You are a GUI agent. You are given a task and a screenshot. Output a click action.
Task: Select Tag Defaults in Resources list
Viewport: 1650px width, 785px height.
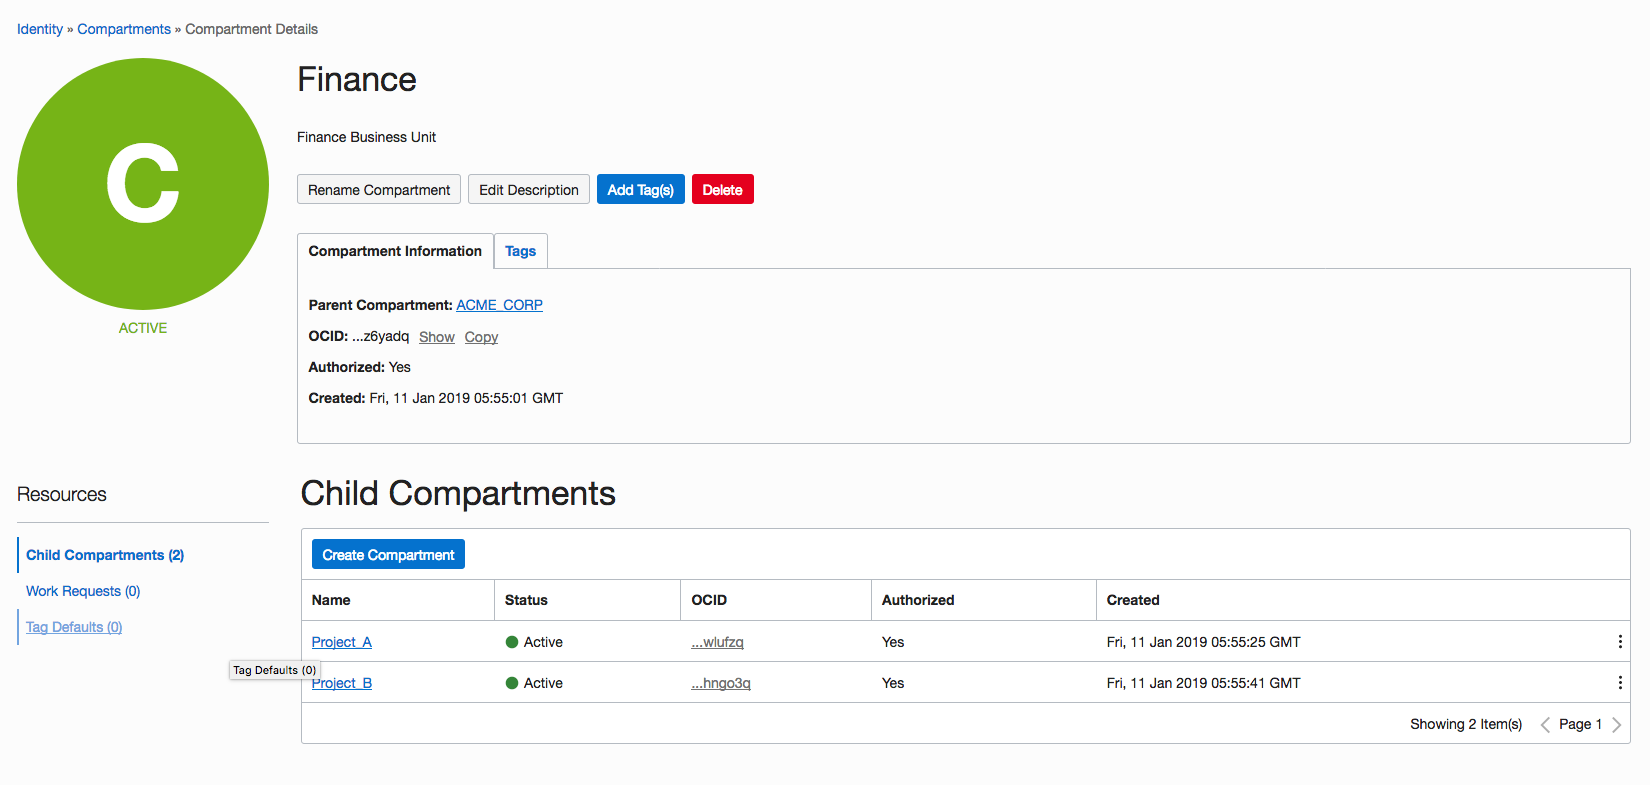click(74, 627)
